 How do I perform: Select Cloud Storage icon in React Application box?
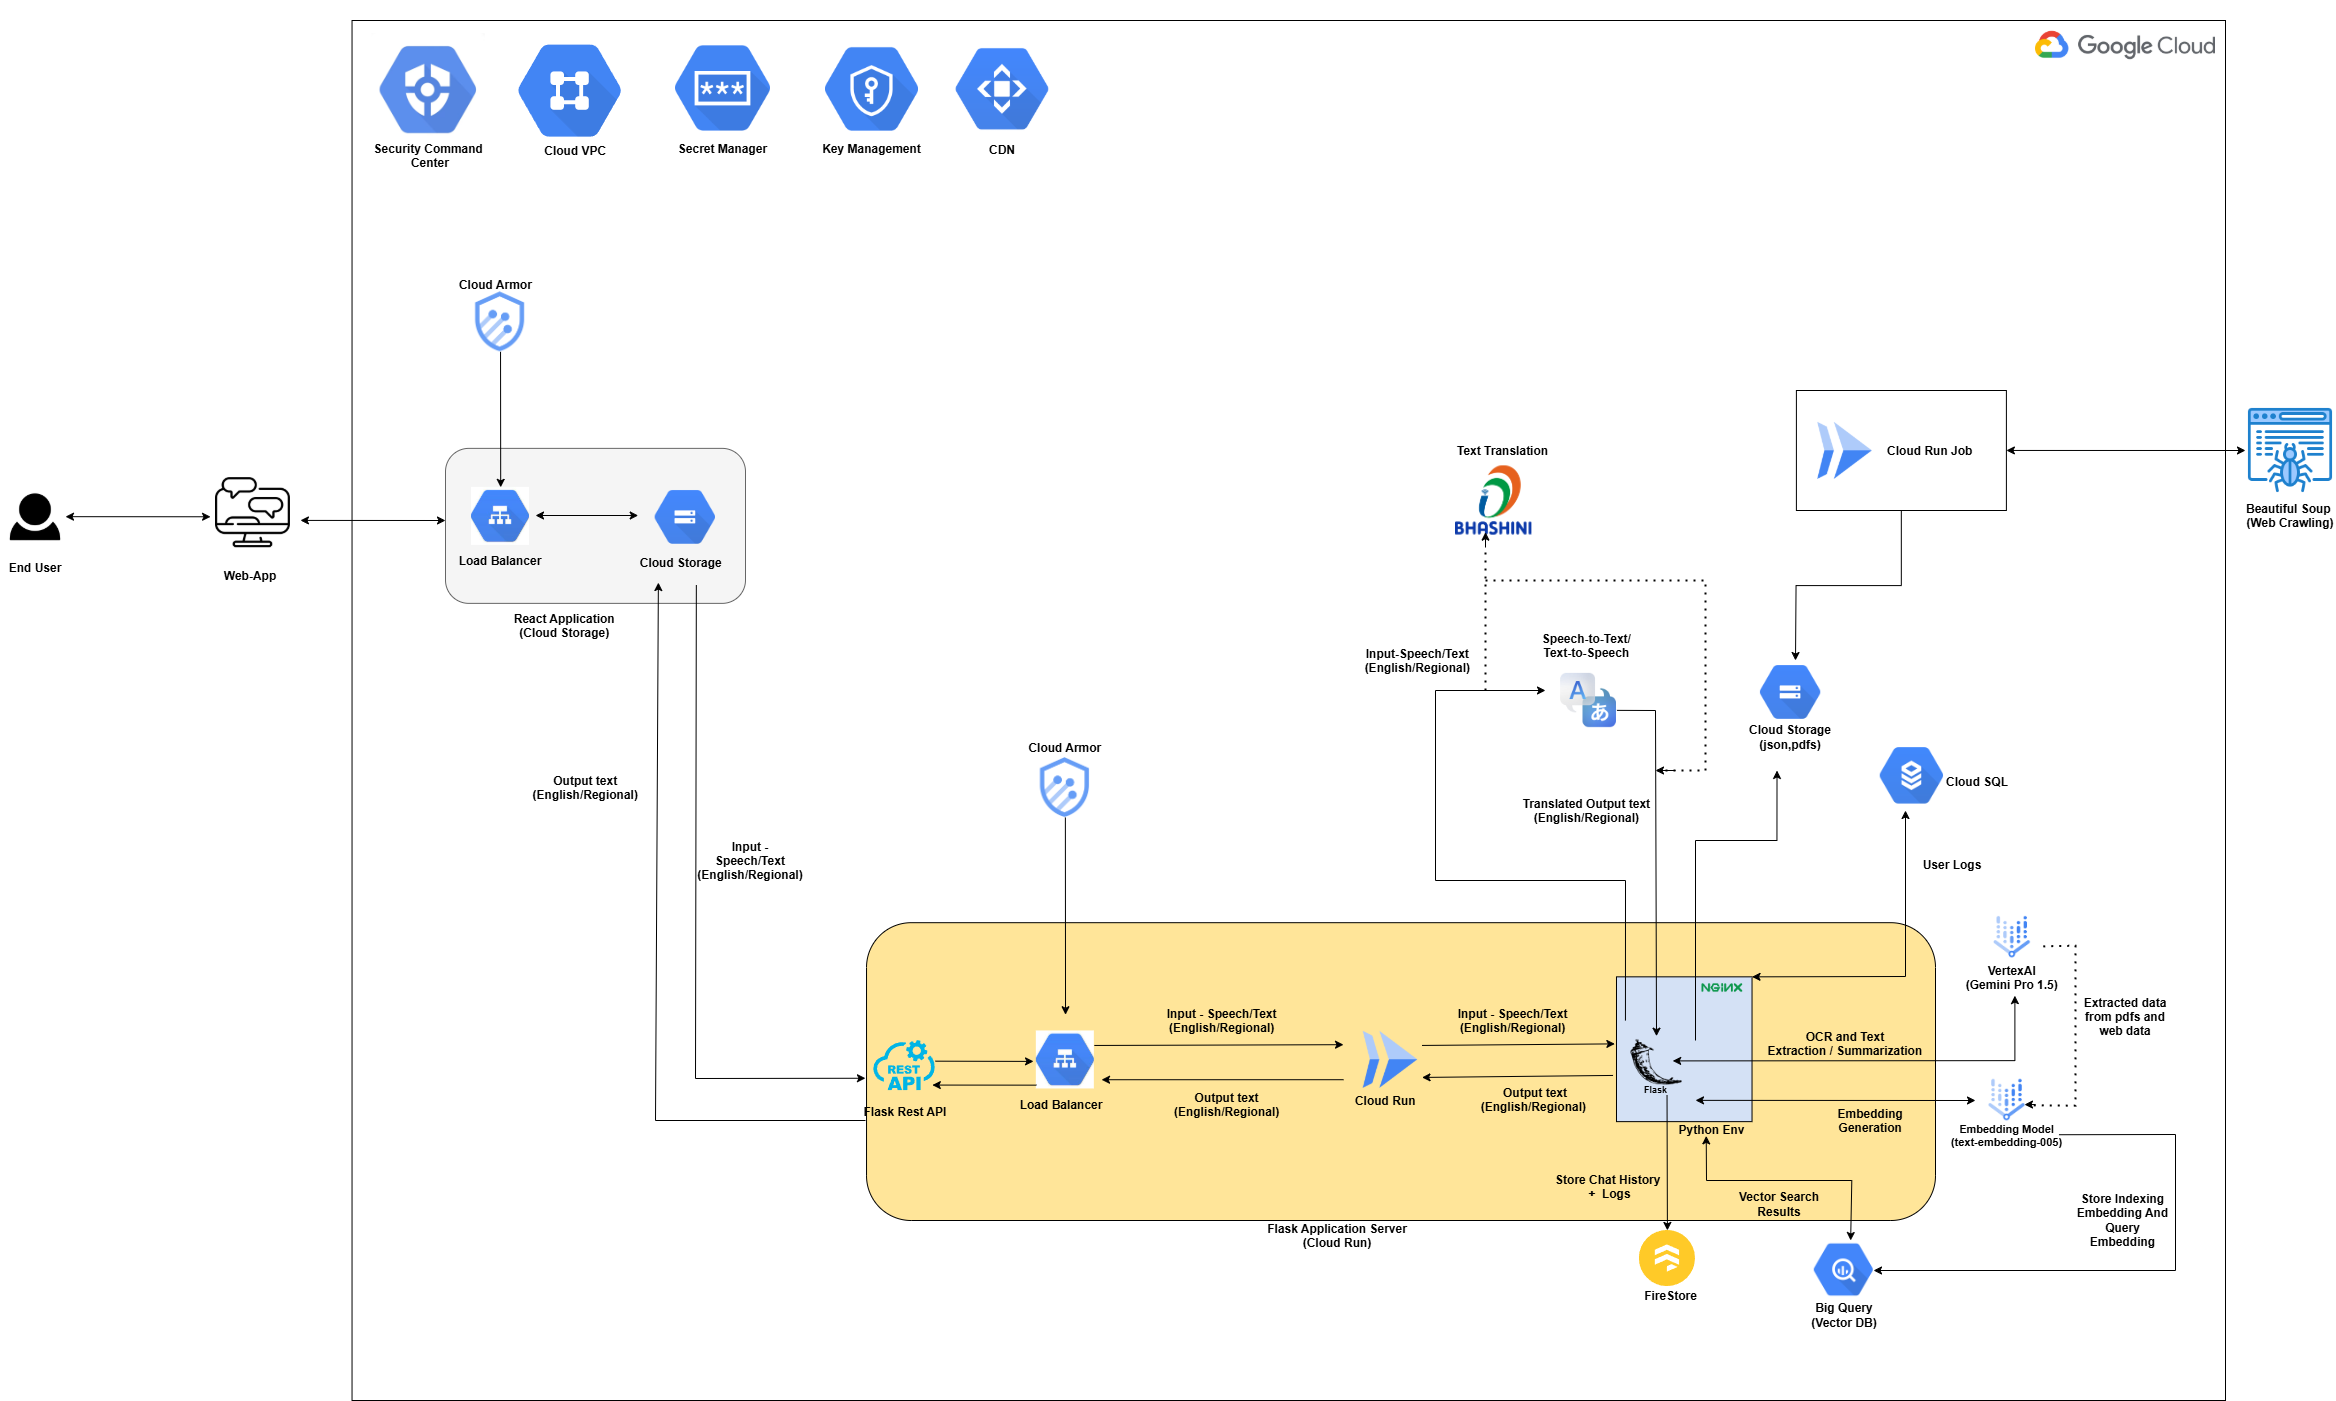pos(684,517)
